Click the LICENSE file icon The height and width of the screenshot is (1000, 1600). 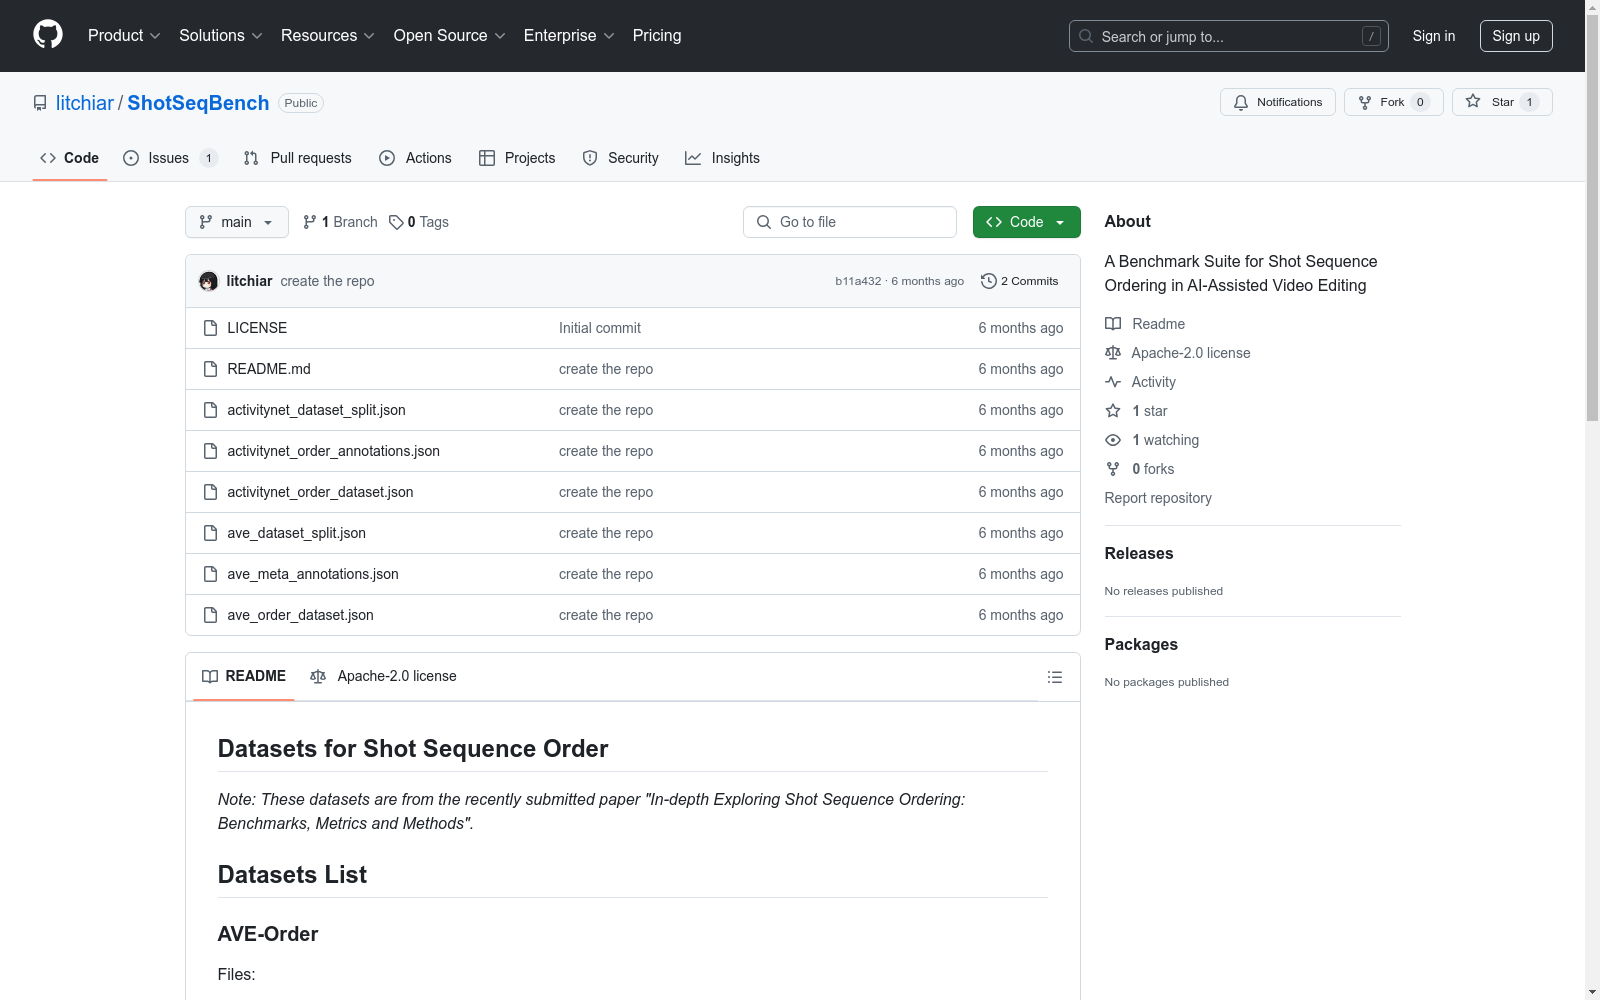(210, 328)
